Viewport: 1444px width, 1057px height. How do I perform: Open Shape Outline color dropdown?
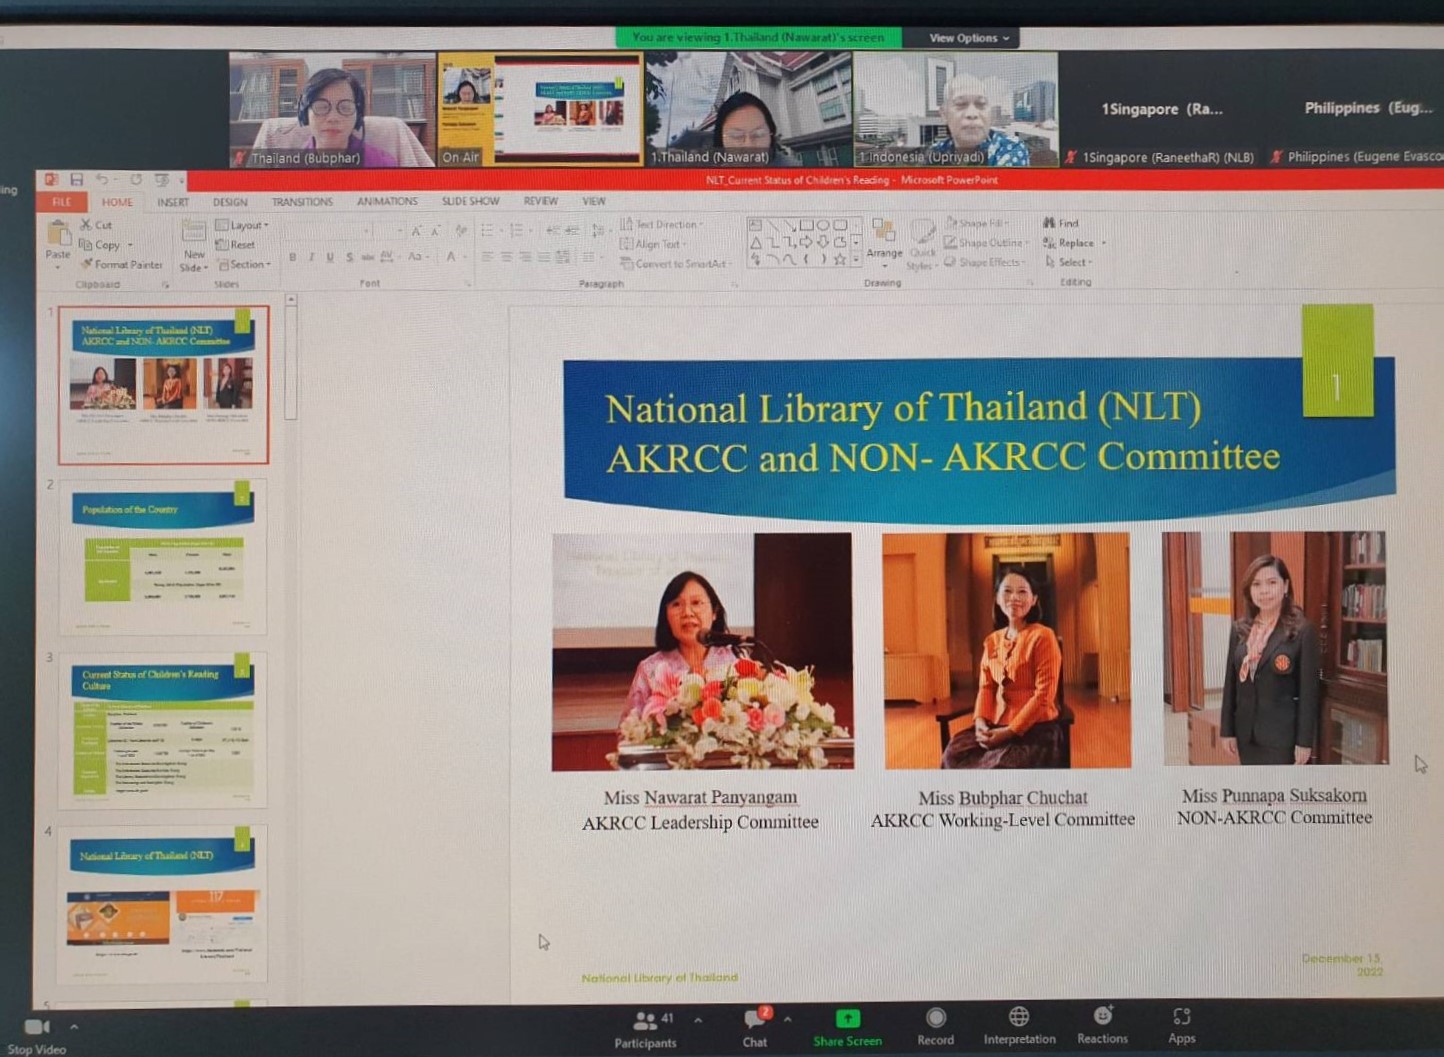(985, 242)
